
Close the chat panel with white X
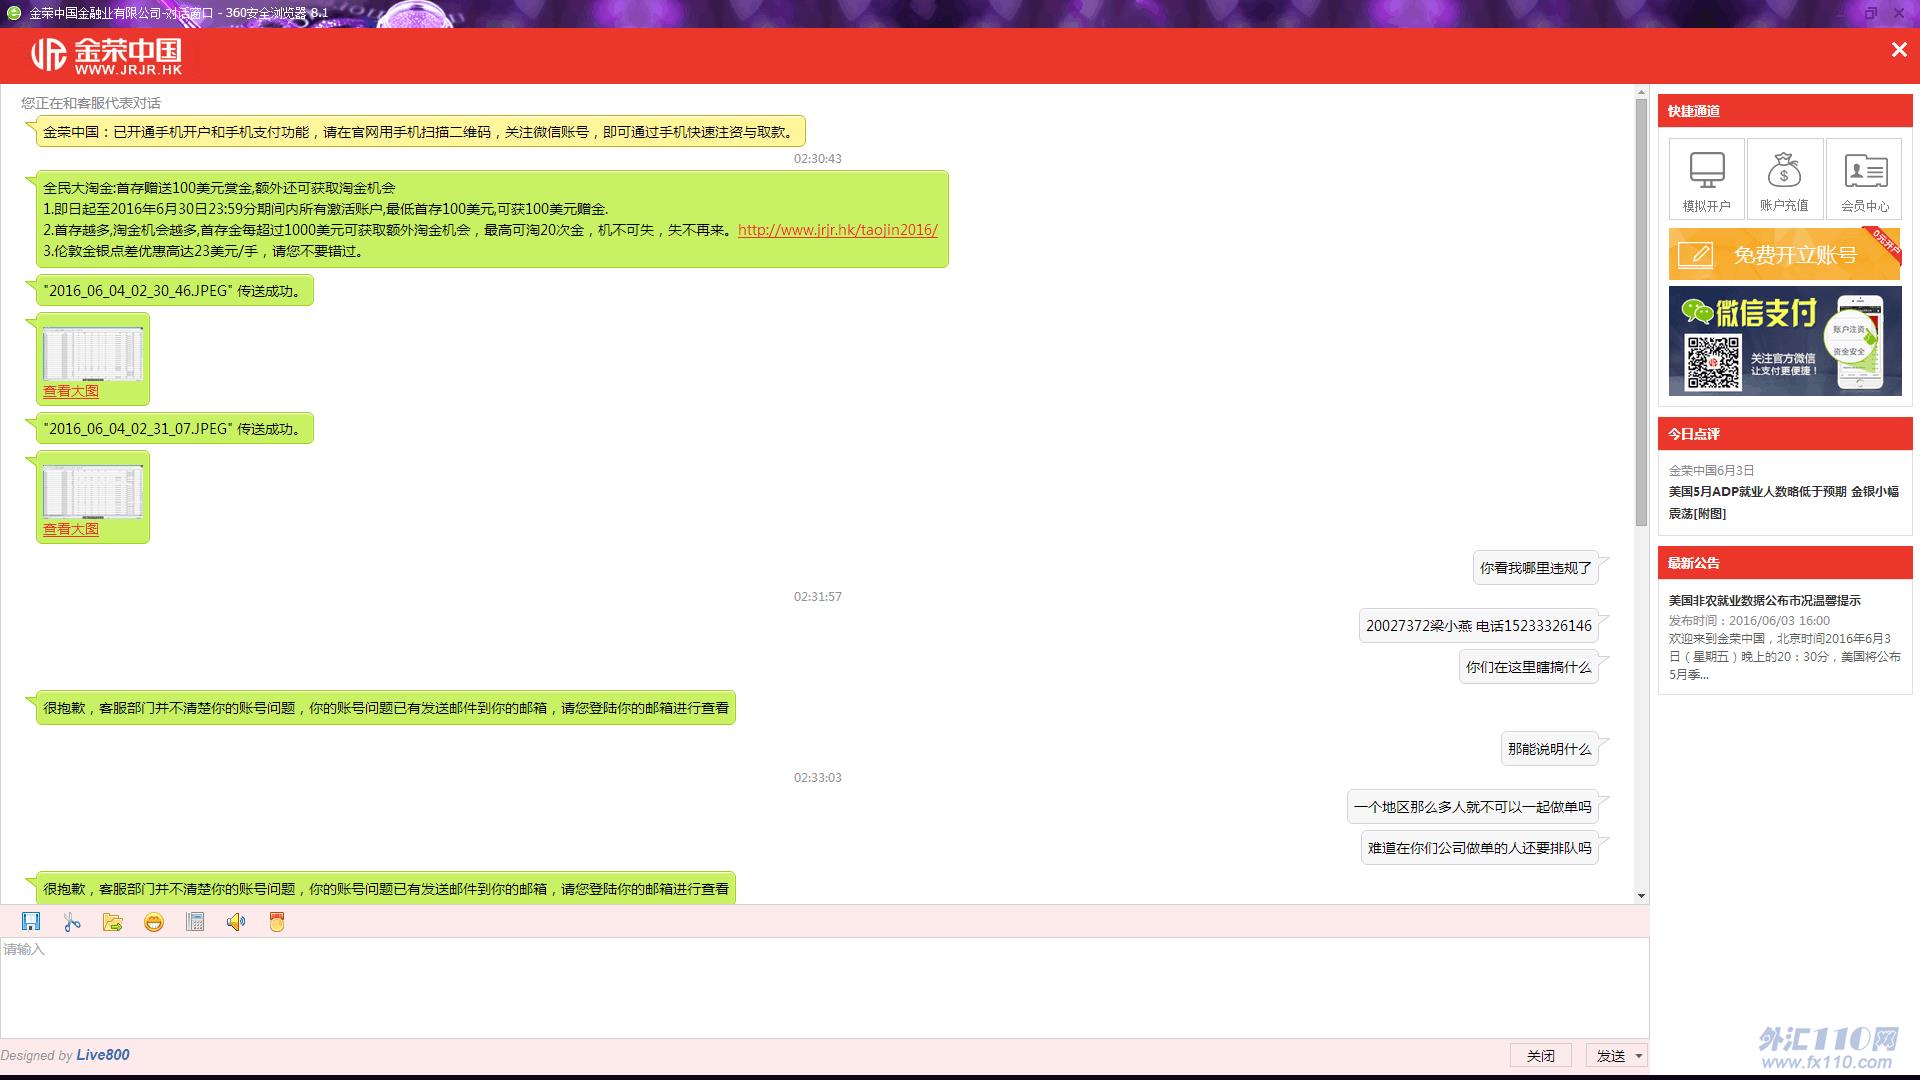click(1899, 50)
